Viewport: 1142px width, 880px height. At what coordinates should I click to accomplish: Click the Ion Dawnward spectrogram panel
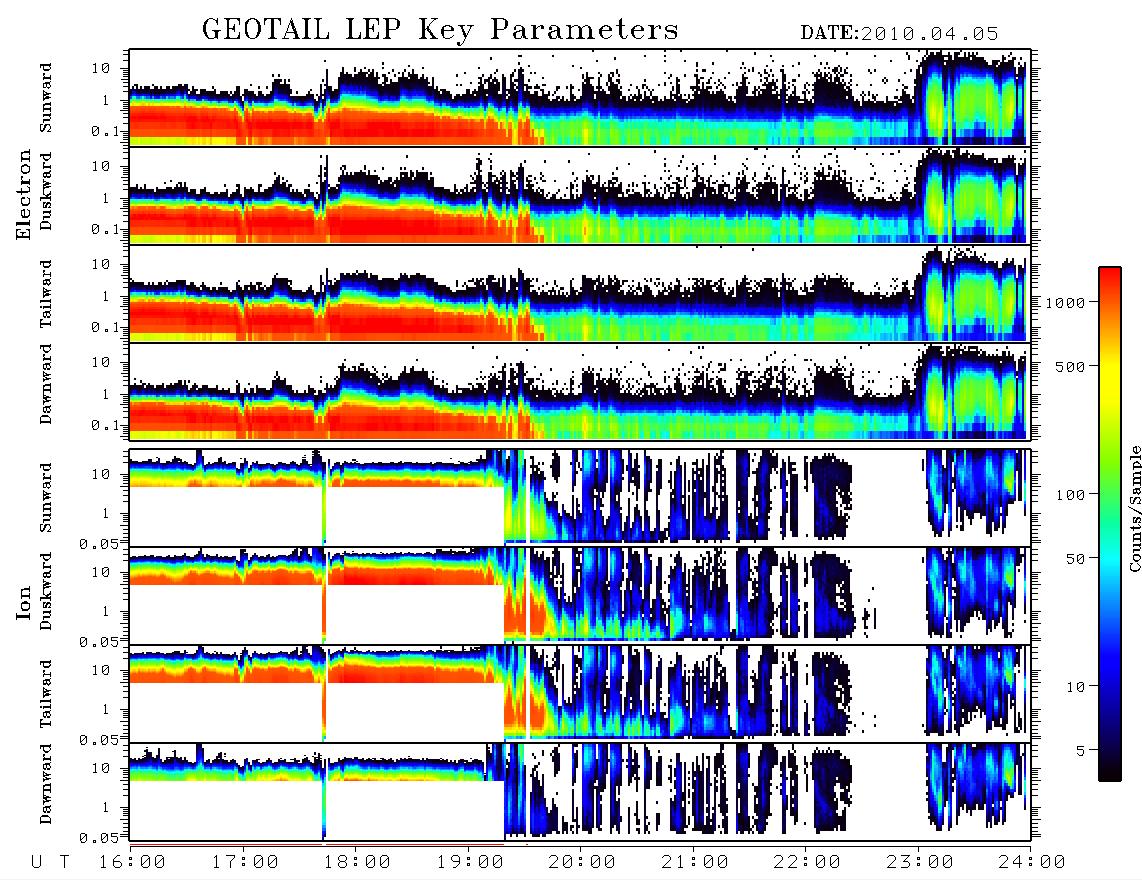(x=580, y=792)
